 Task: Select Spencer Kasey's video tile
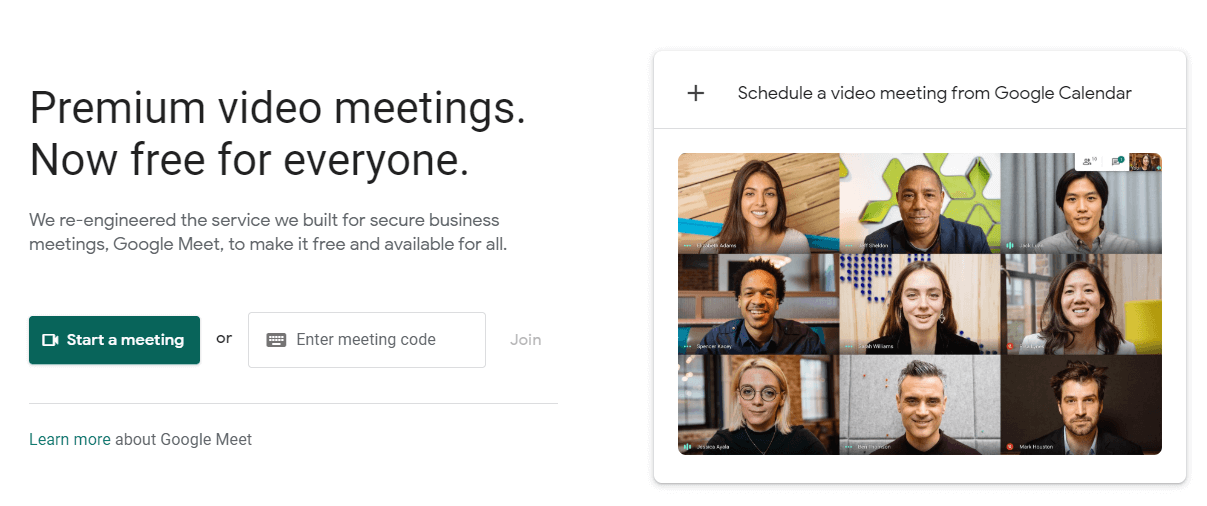point(759,303)
